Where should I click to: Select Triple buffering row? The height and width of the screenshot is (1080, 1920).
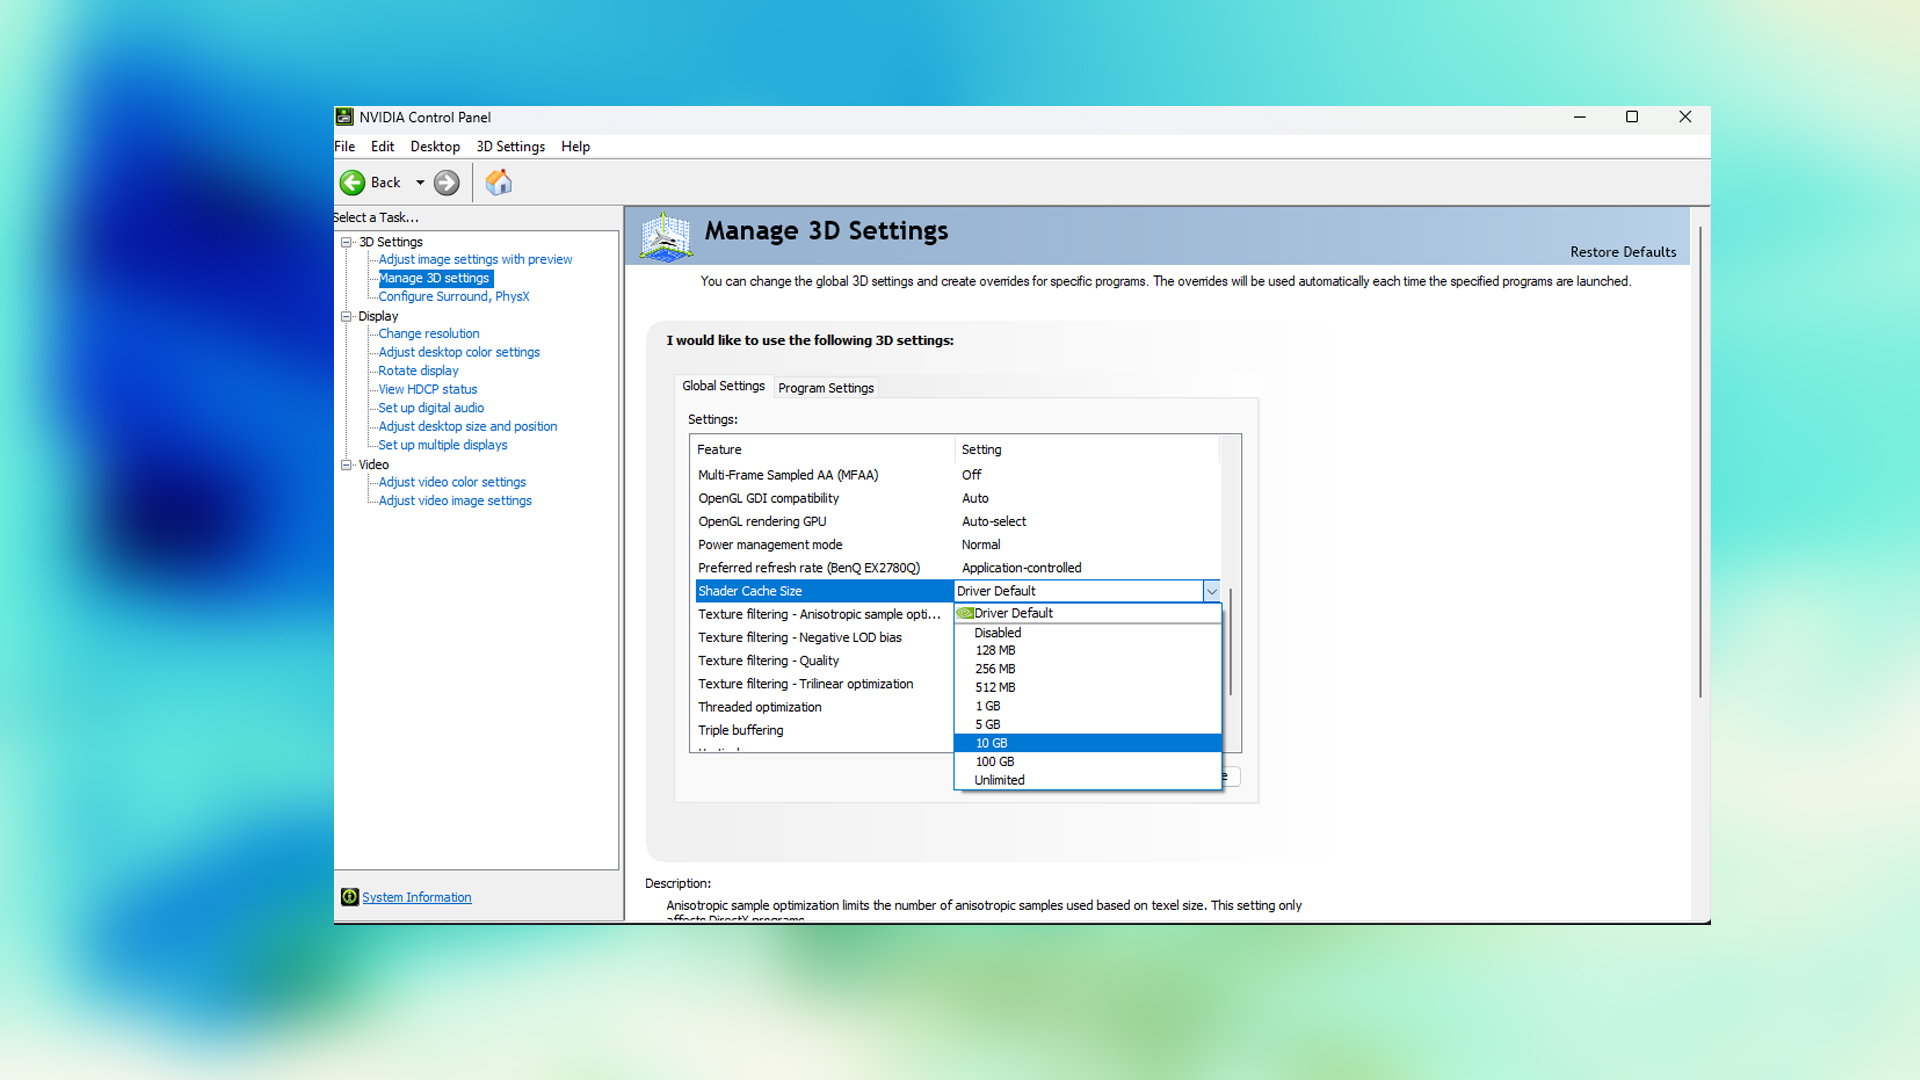tap(824, 730)
